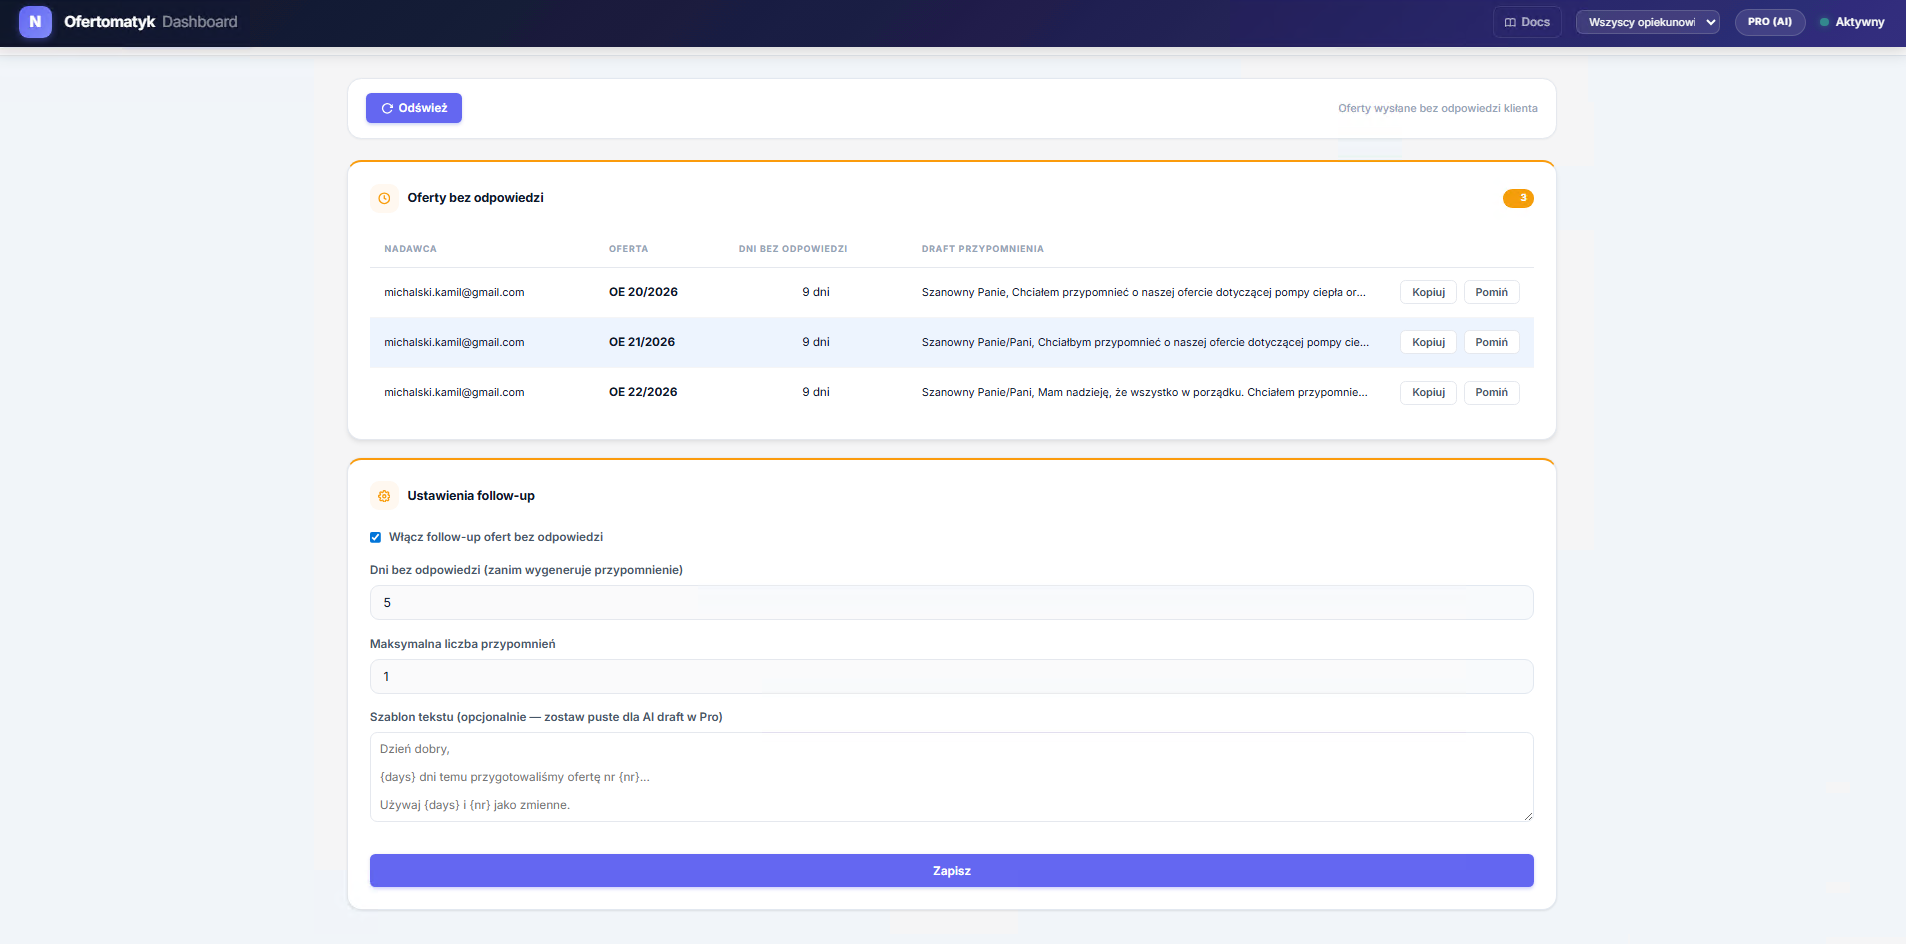Save follow-up settings with Zapisz
Screen dimensions: 1906x944
tap(950, 871)
